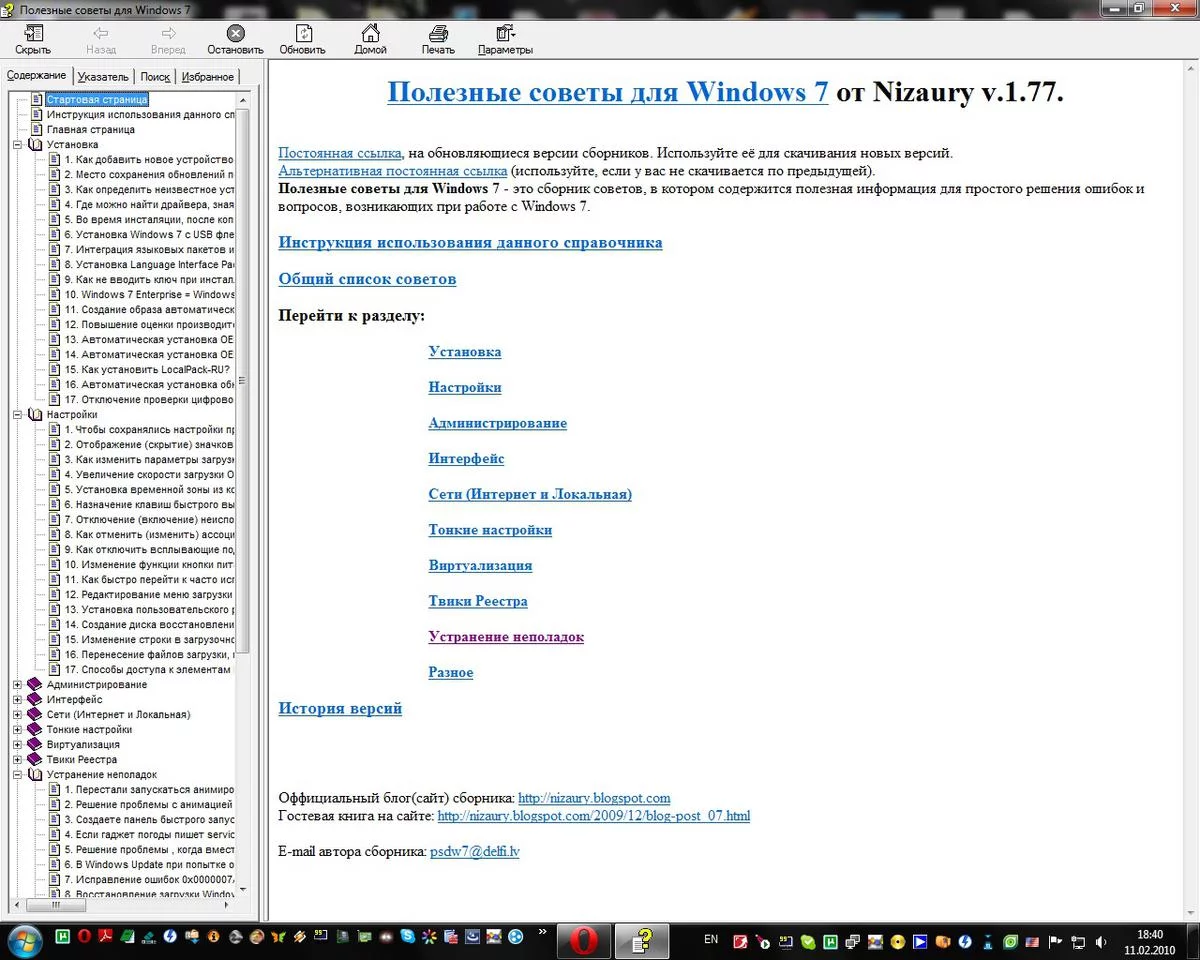Switch to the Указатель tab
The image size is (1200, 960).
click(x=102, y=77)
